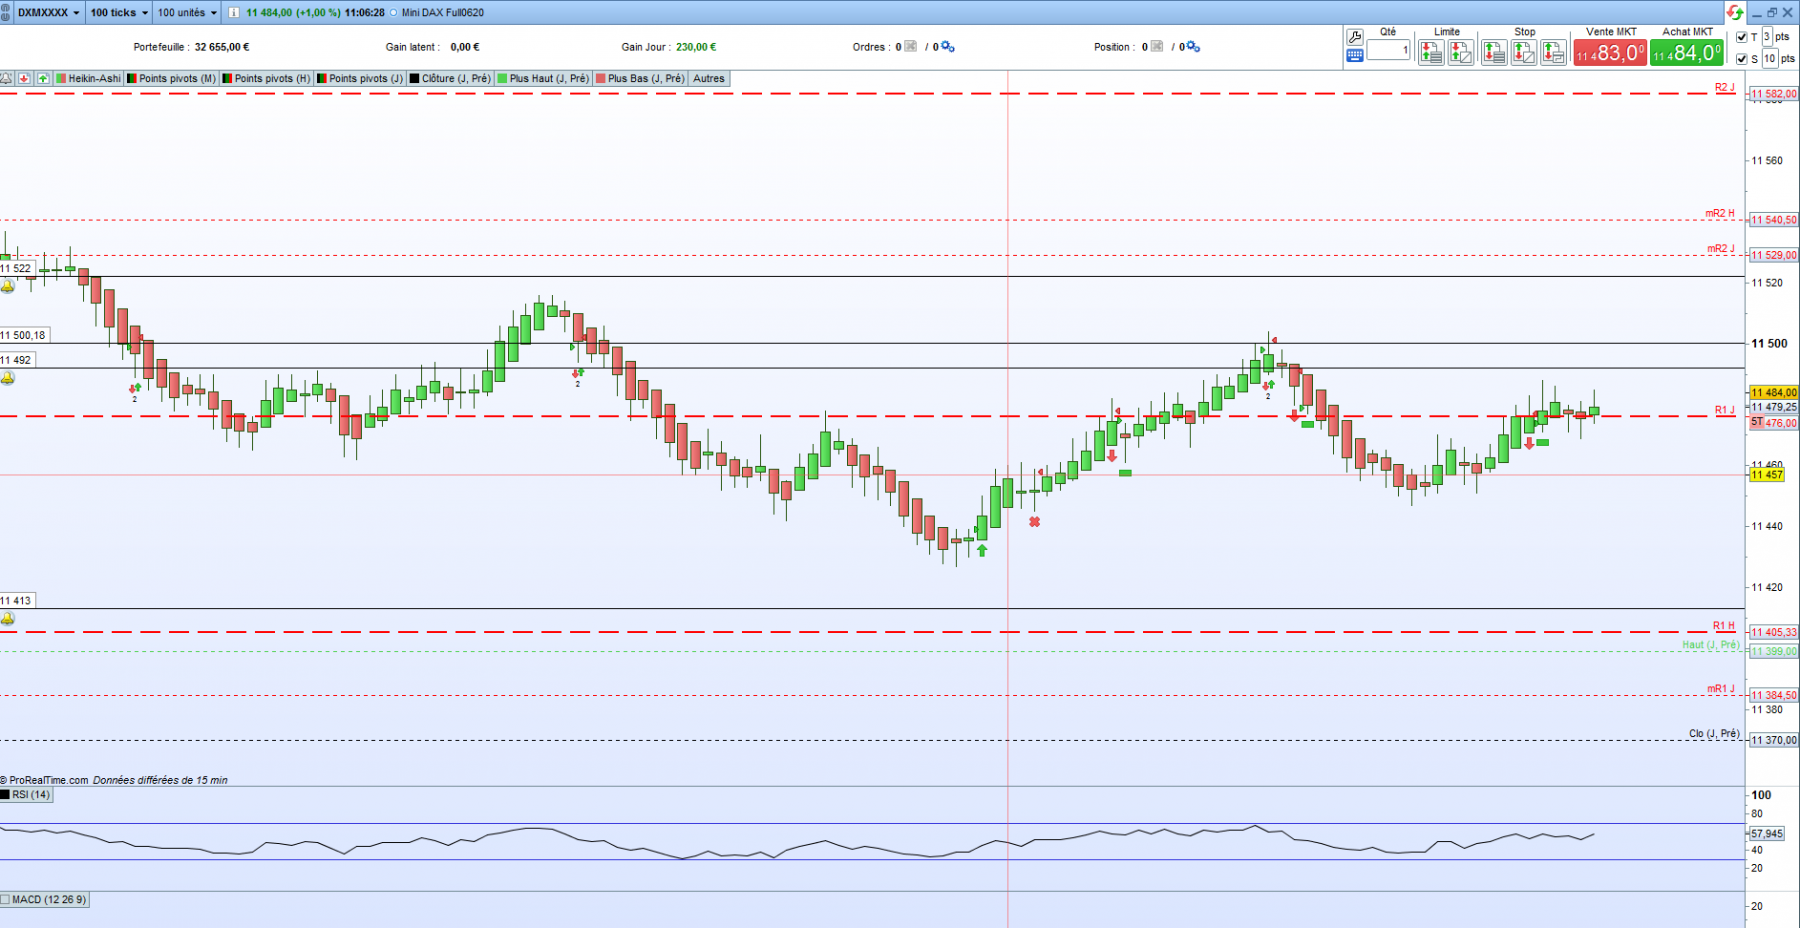The image size is (1800, 928).
Task: Click the red down-arrow icon in the indicator bar
Action: 24,78
